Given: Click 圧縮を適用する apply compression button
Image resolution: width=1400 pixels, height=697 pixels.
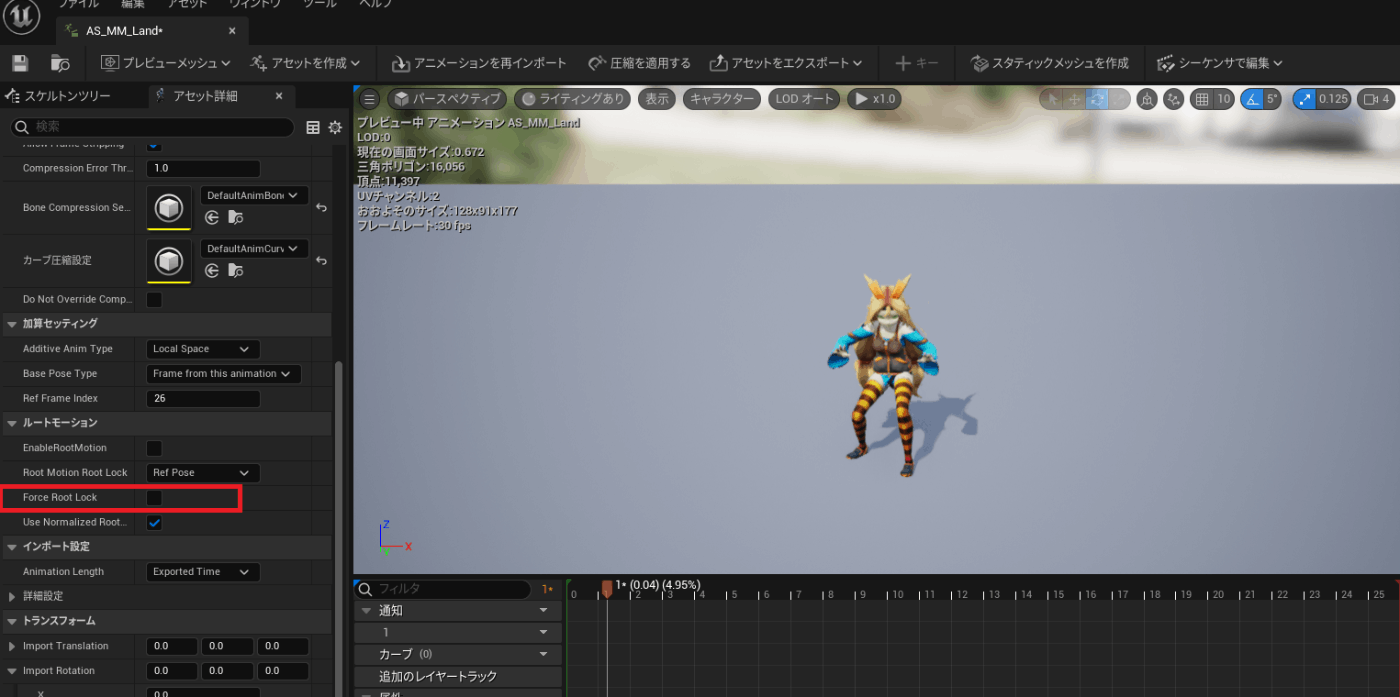Looking at the screenshot, I should pos(638,63).
